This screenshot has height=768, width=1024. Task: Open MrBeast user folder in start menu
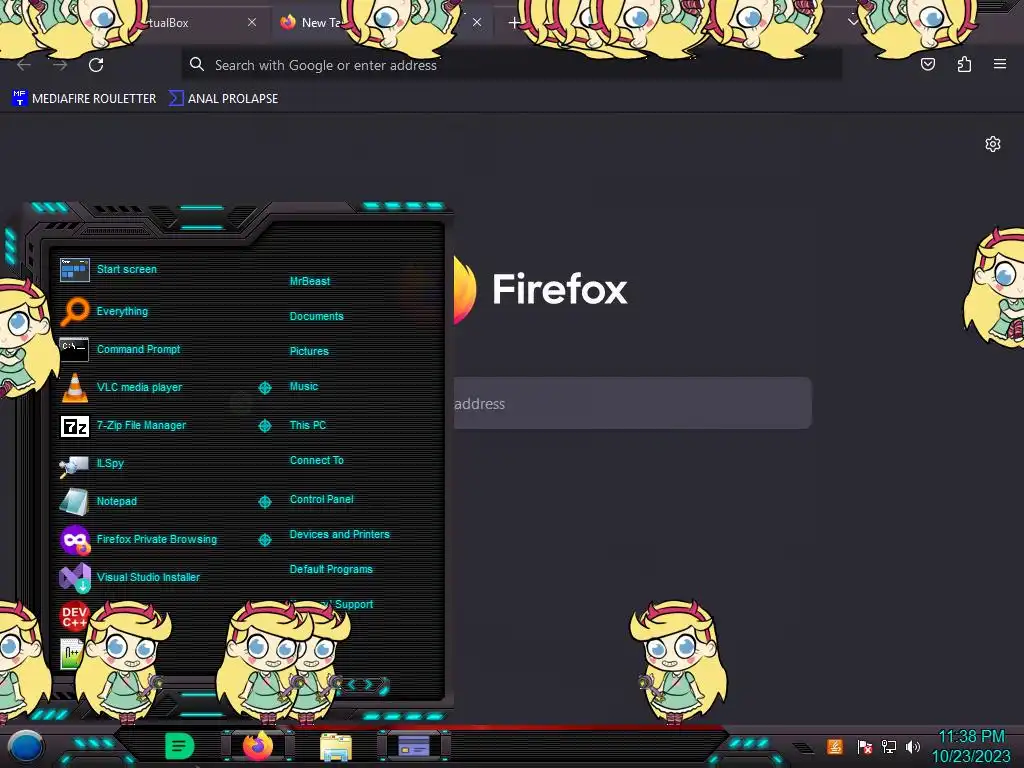pyautogui.click(x=310, y=281)
